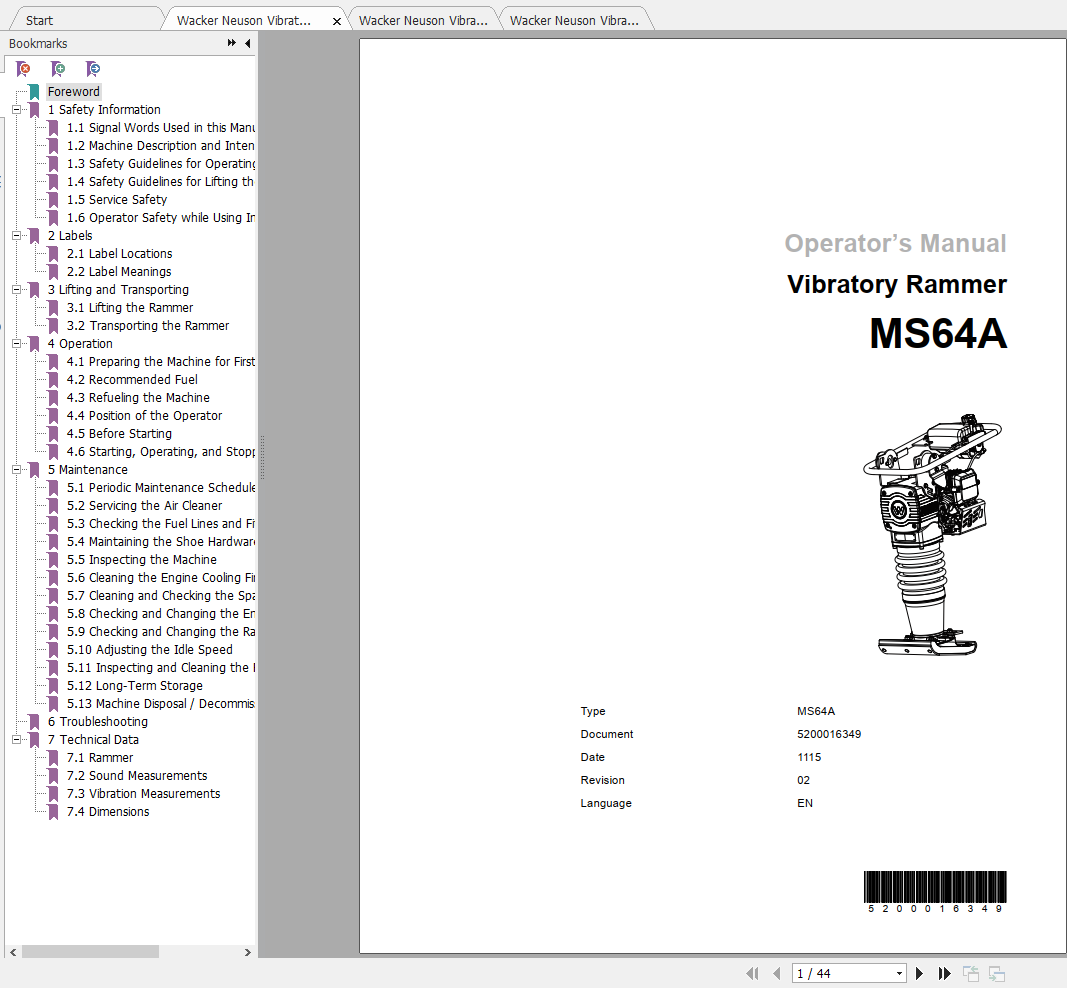Click the 6 Troubleshooting bookmark icon
This screenshot has height=988, width=1067.
(35, 722)
